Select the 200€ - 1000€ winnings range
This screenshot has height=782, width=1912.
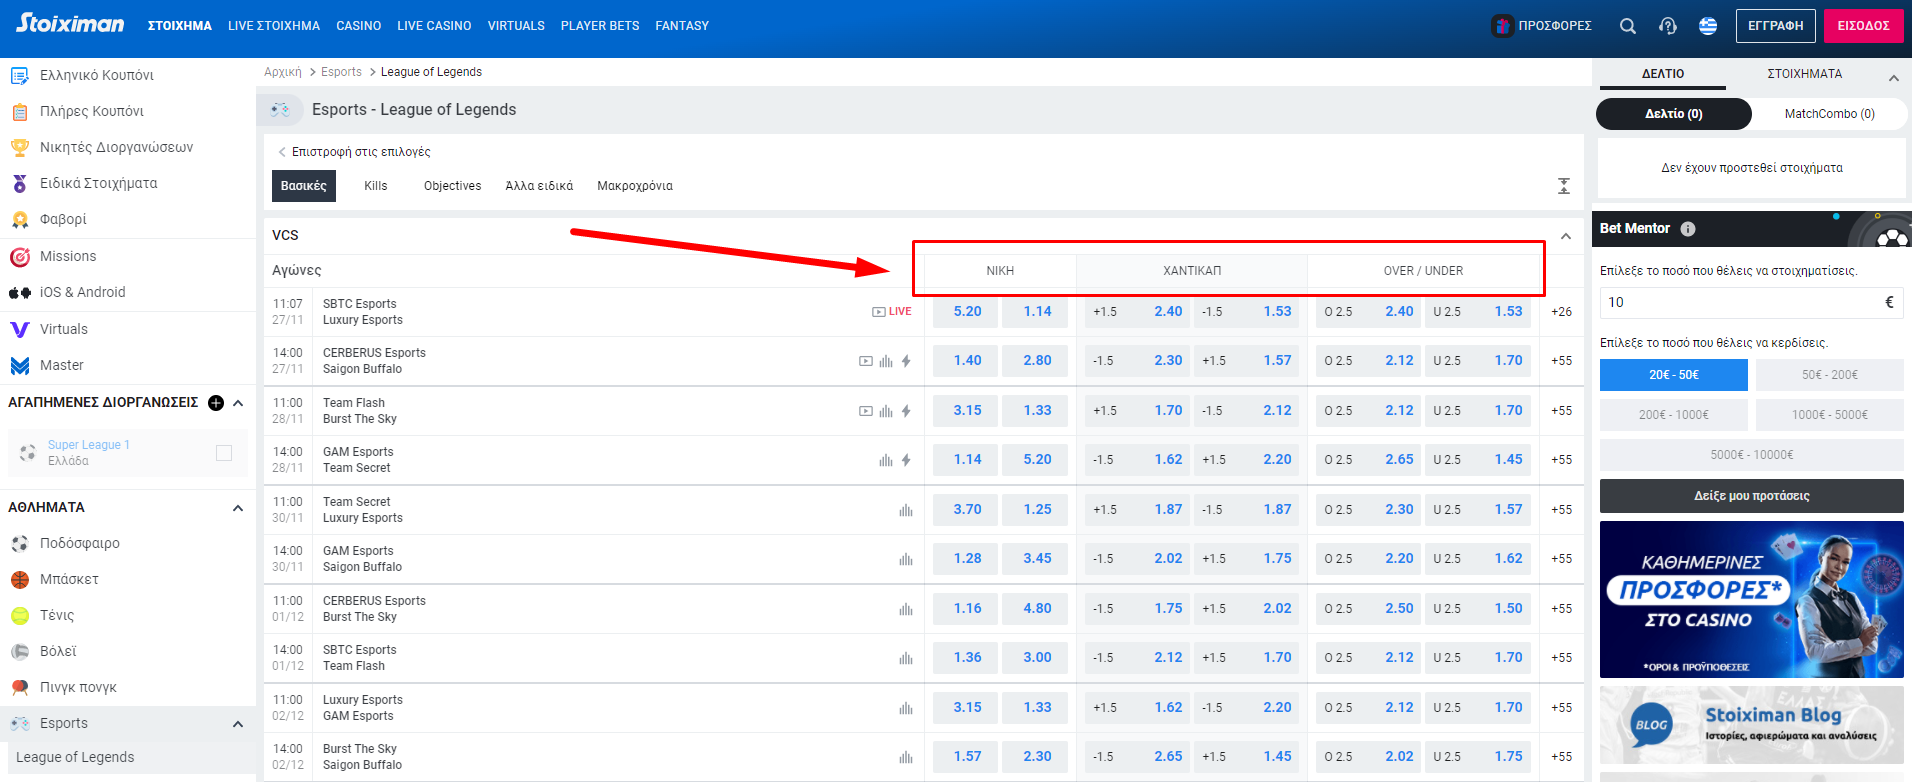coord(1674,415)
